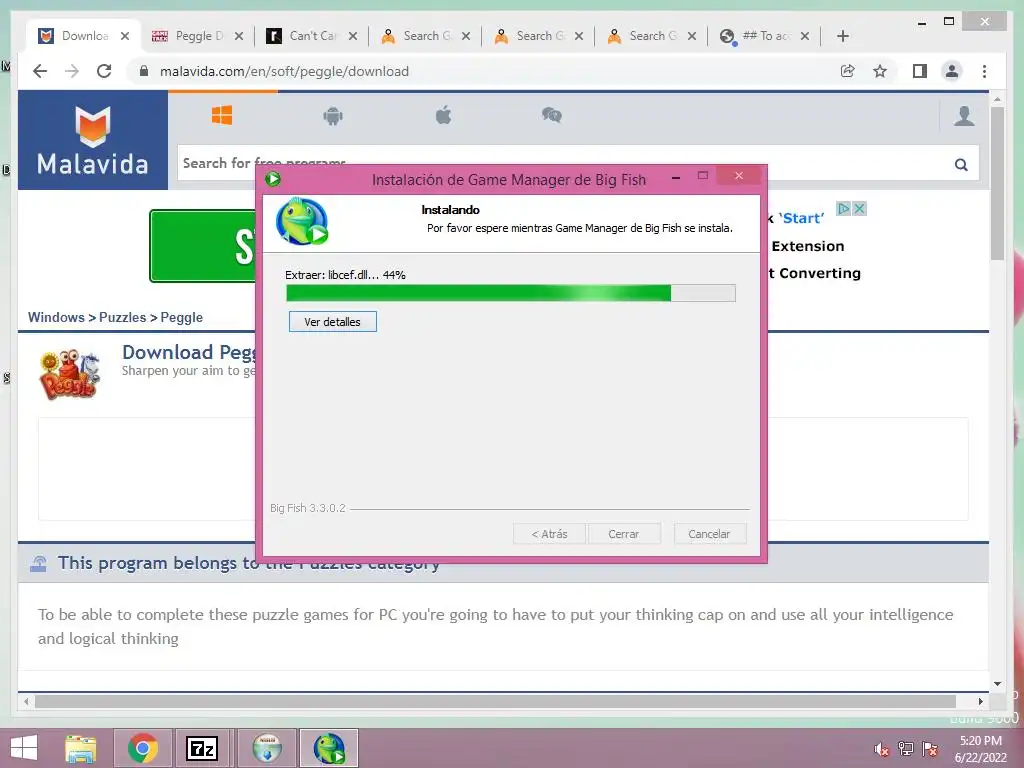The image size is (1024, 768).
Task: Close the ad with its X icon
Action: click(x=859, y=209)
